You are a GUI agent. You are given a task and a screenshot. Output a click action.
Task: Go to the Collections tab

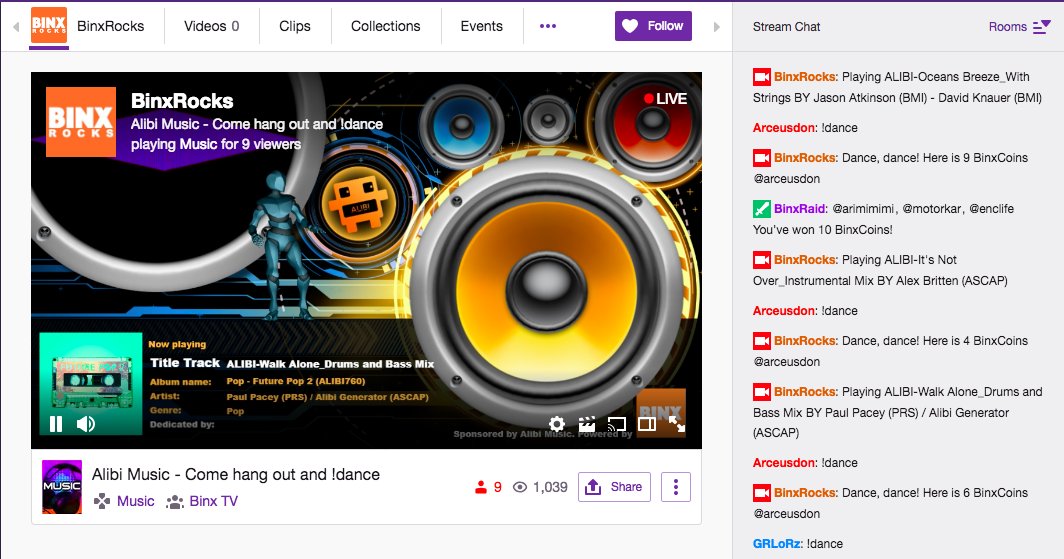pyautogui.click(x=385, y=26)
